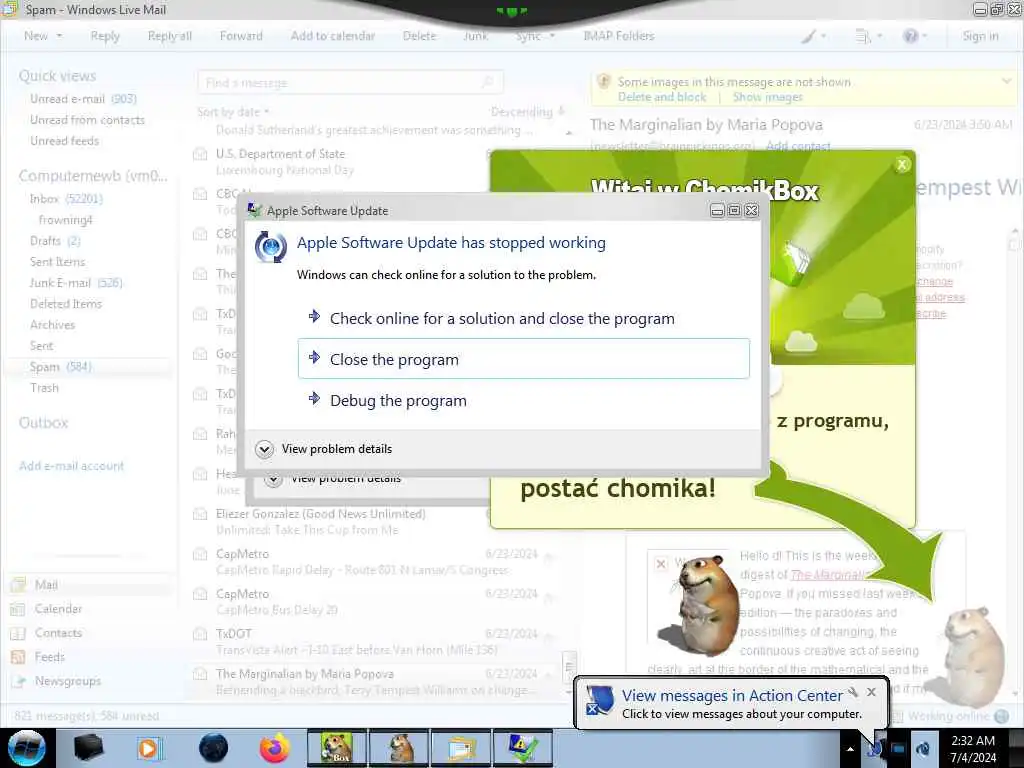Screen dimensions: 1024x768
Task: Open the media player taskbar icon
Action: point(149,748)
